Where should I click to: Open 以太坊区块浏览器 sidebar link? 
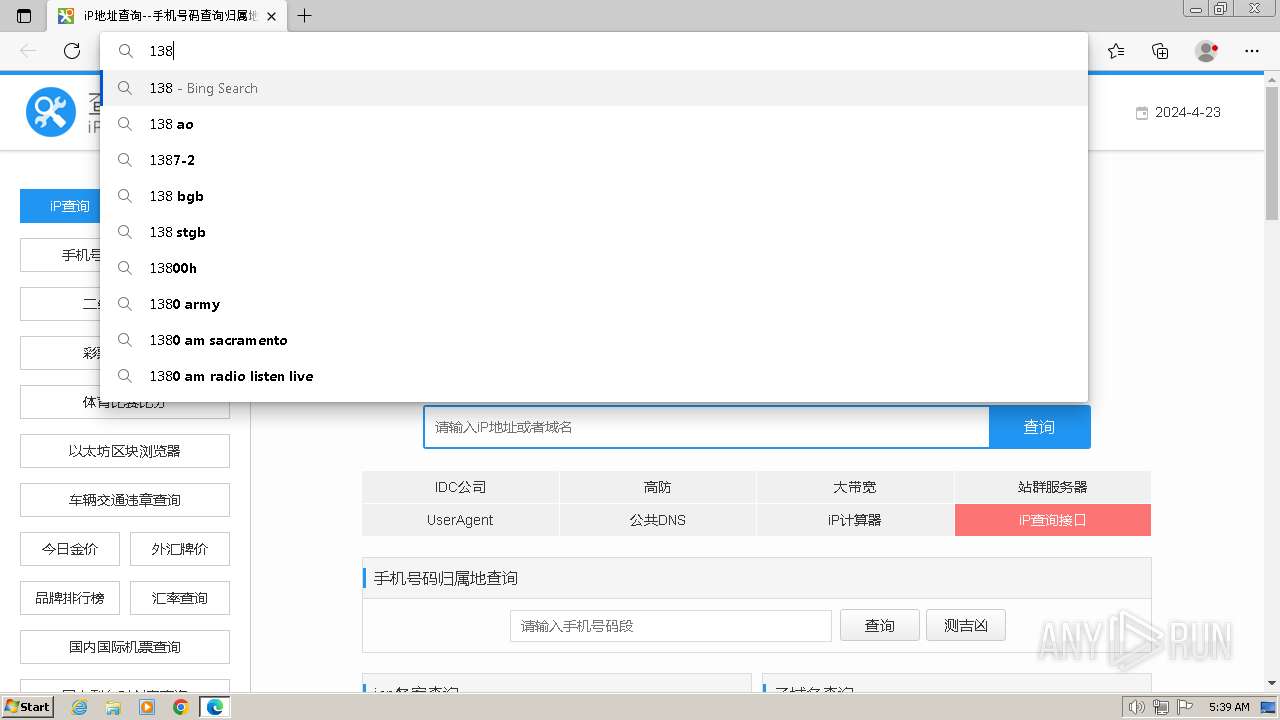tap(125, 451)
